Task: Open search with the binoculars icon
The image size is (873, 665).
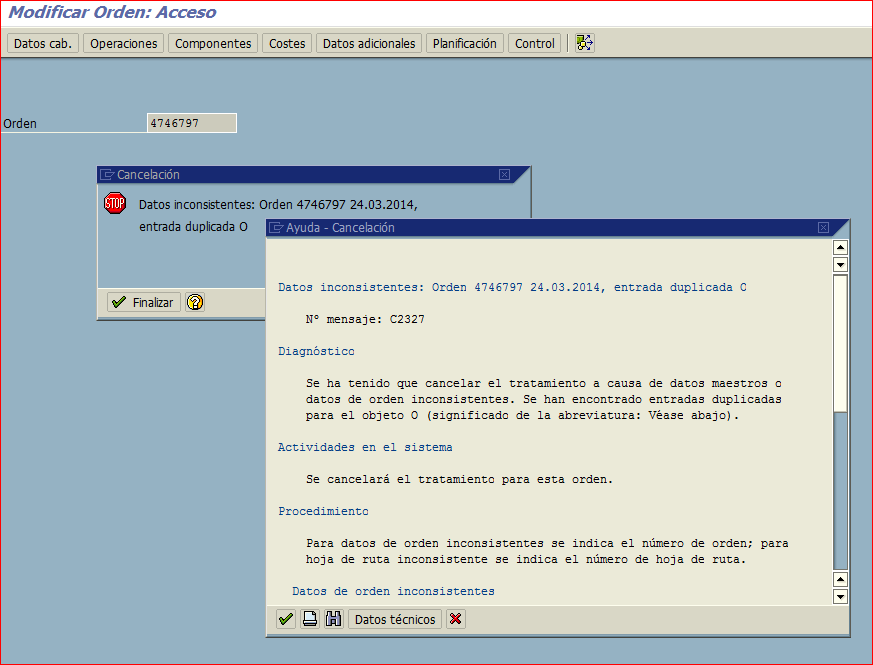Action: tap(333, 619)
